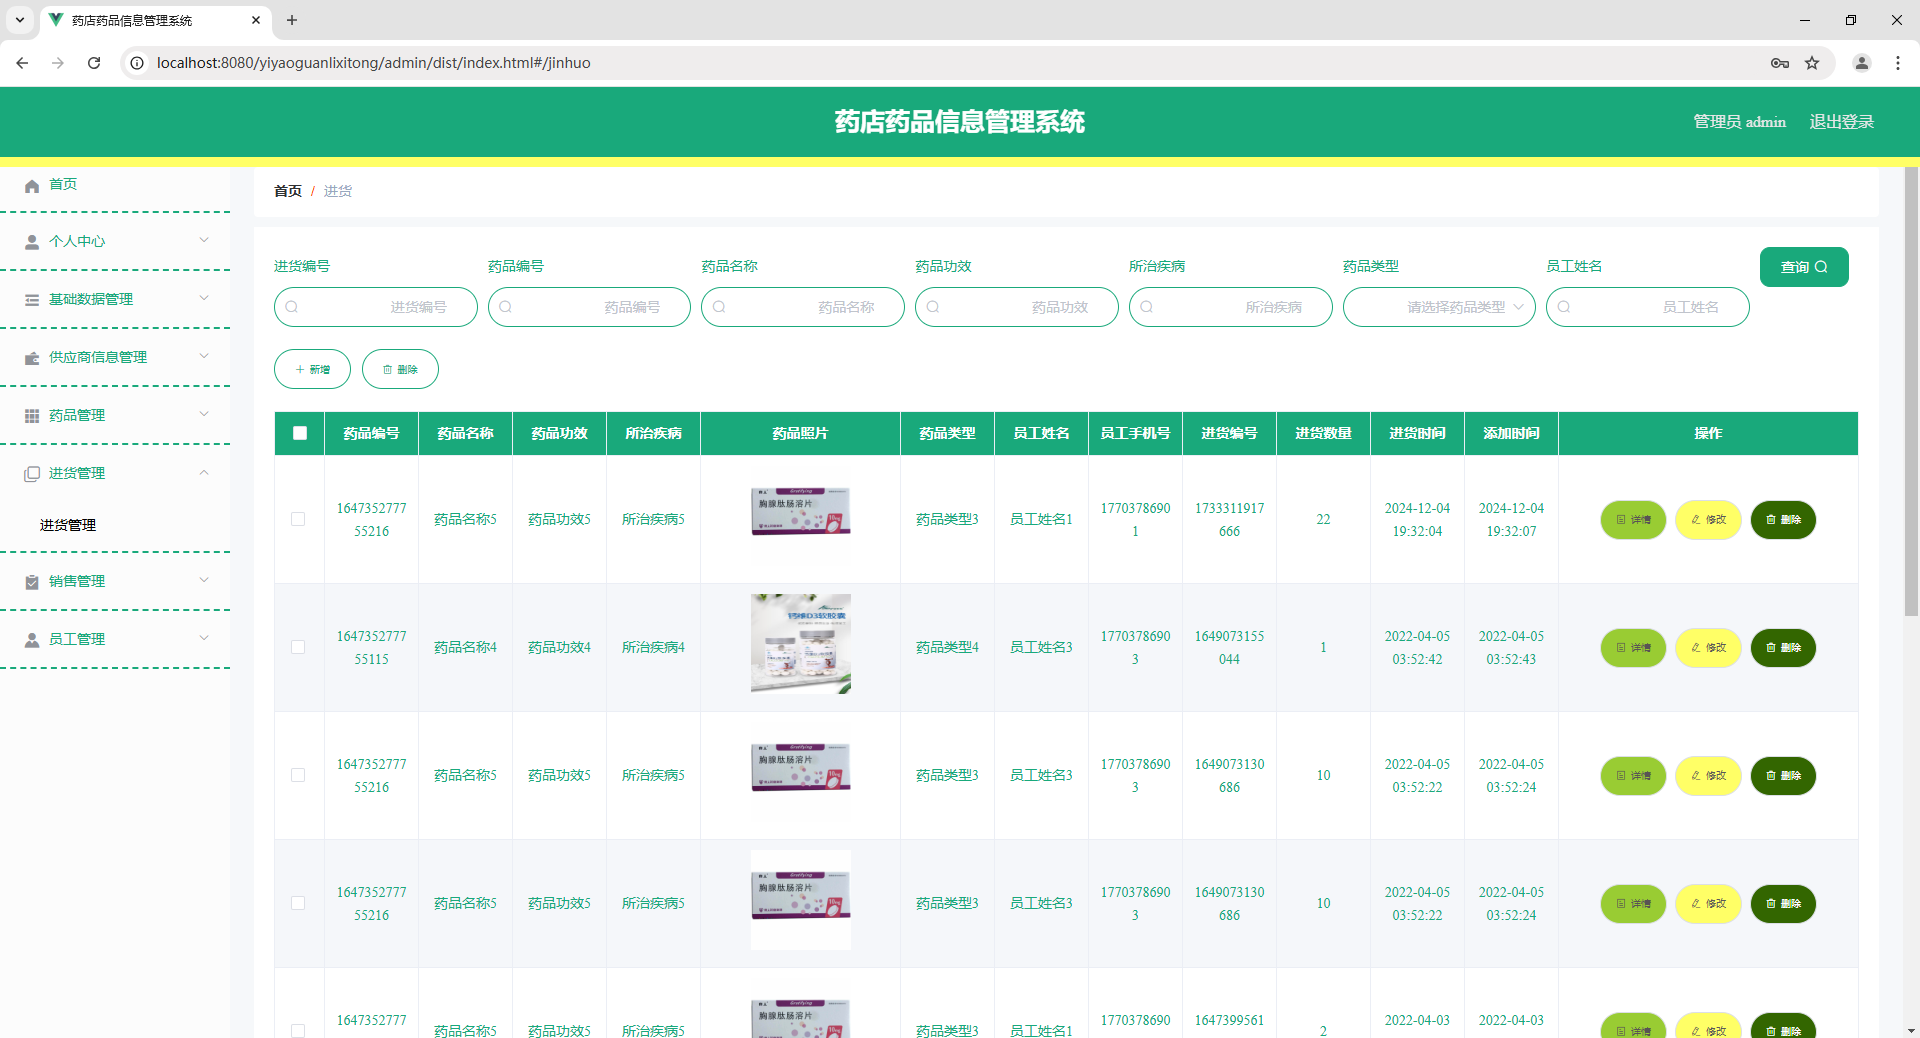Click the batch 删除 button above table
This screenshot has width=1920, height=1038.
point(400,369)
